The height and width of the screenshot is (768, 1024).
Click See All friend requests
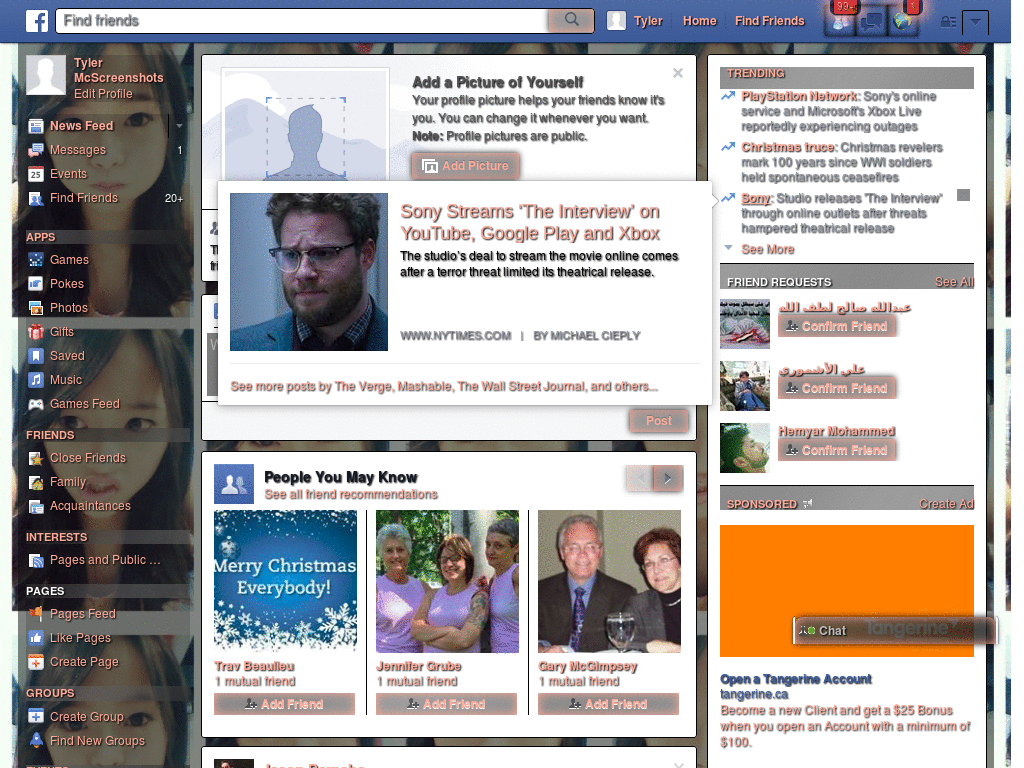[954, 282]
